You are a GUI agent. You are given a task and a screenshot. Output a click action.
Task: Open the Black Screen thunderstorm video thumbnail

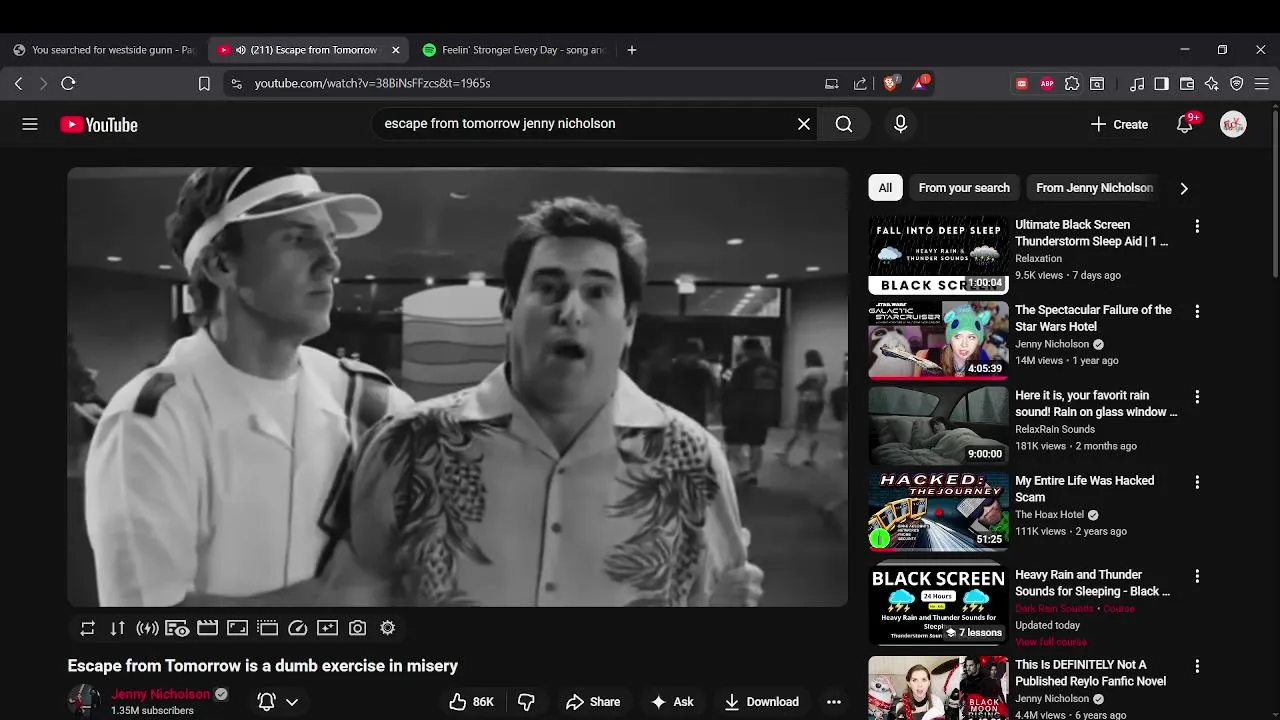(938, 255)
